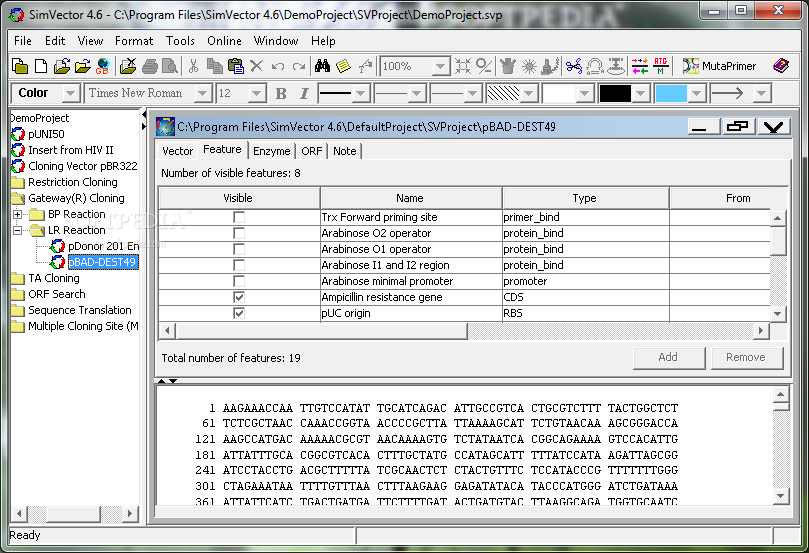Click the Type column header
Viewport: 809px width, 553px height.
(585, 198)
